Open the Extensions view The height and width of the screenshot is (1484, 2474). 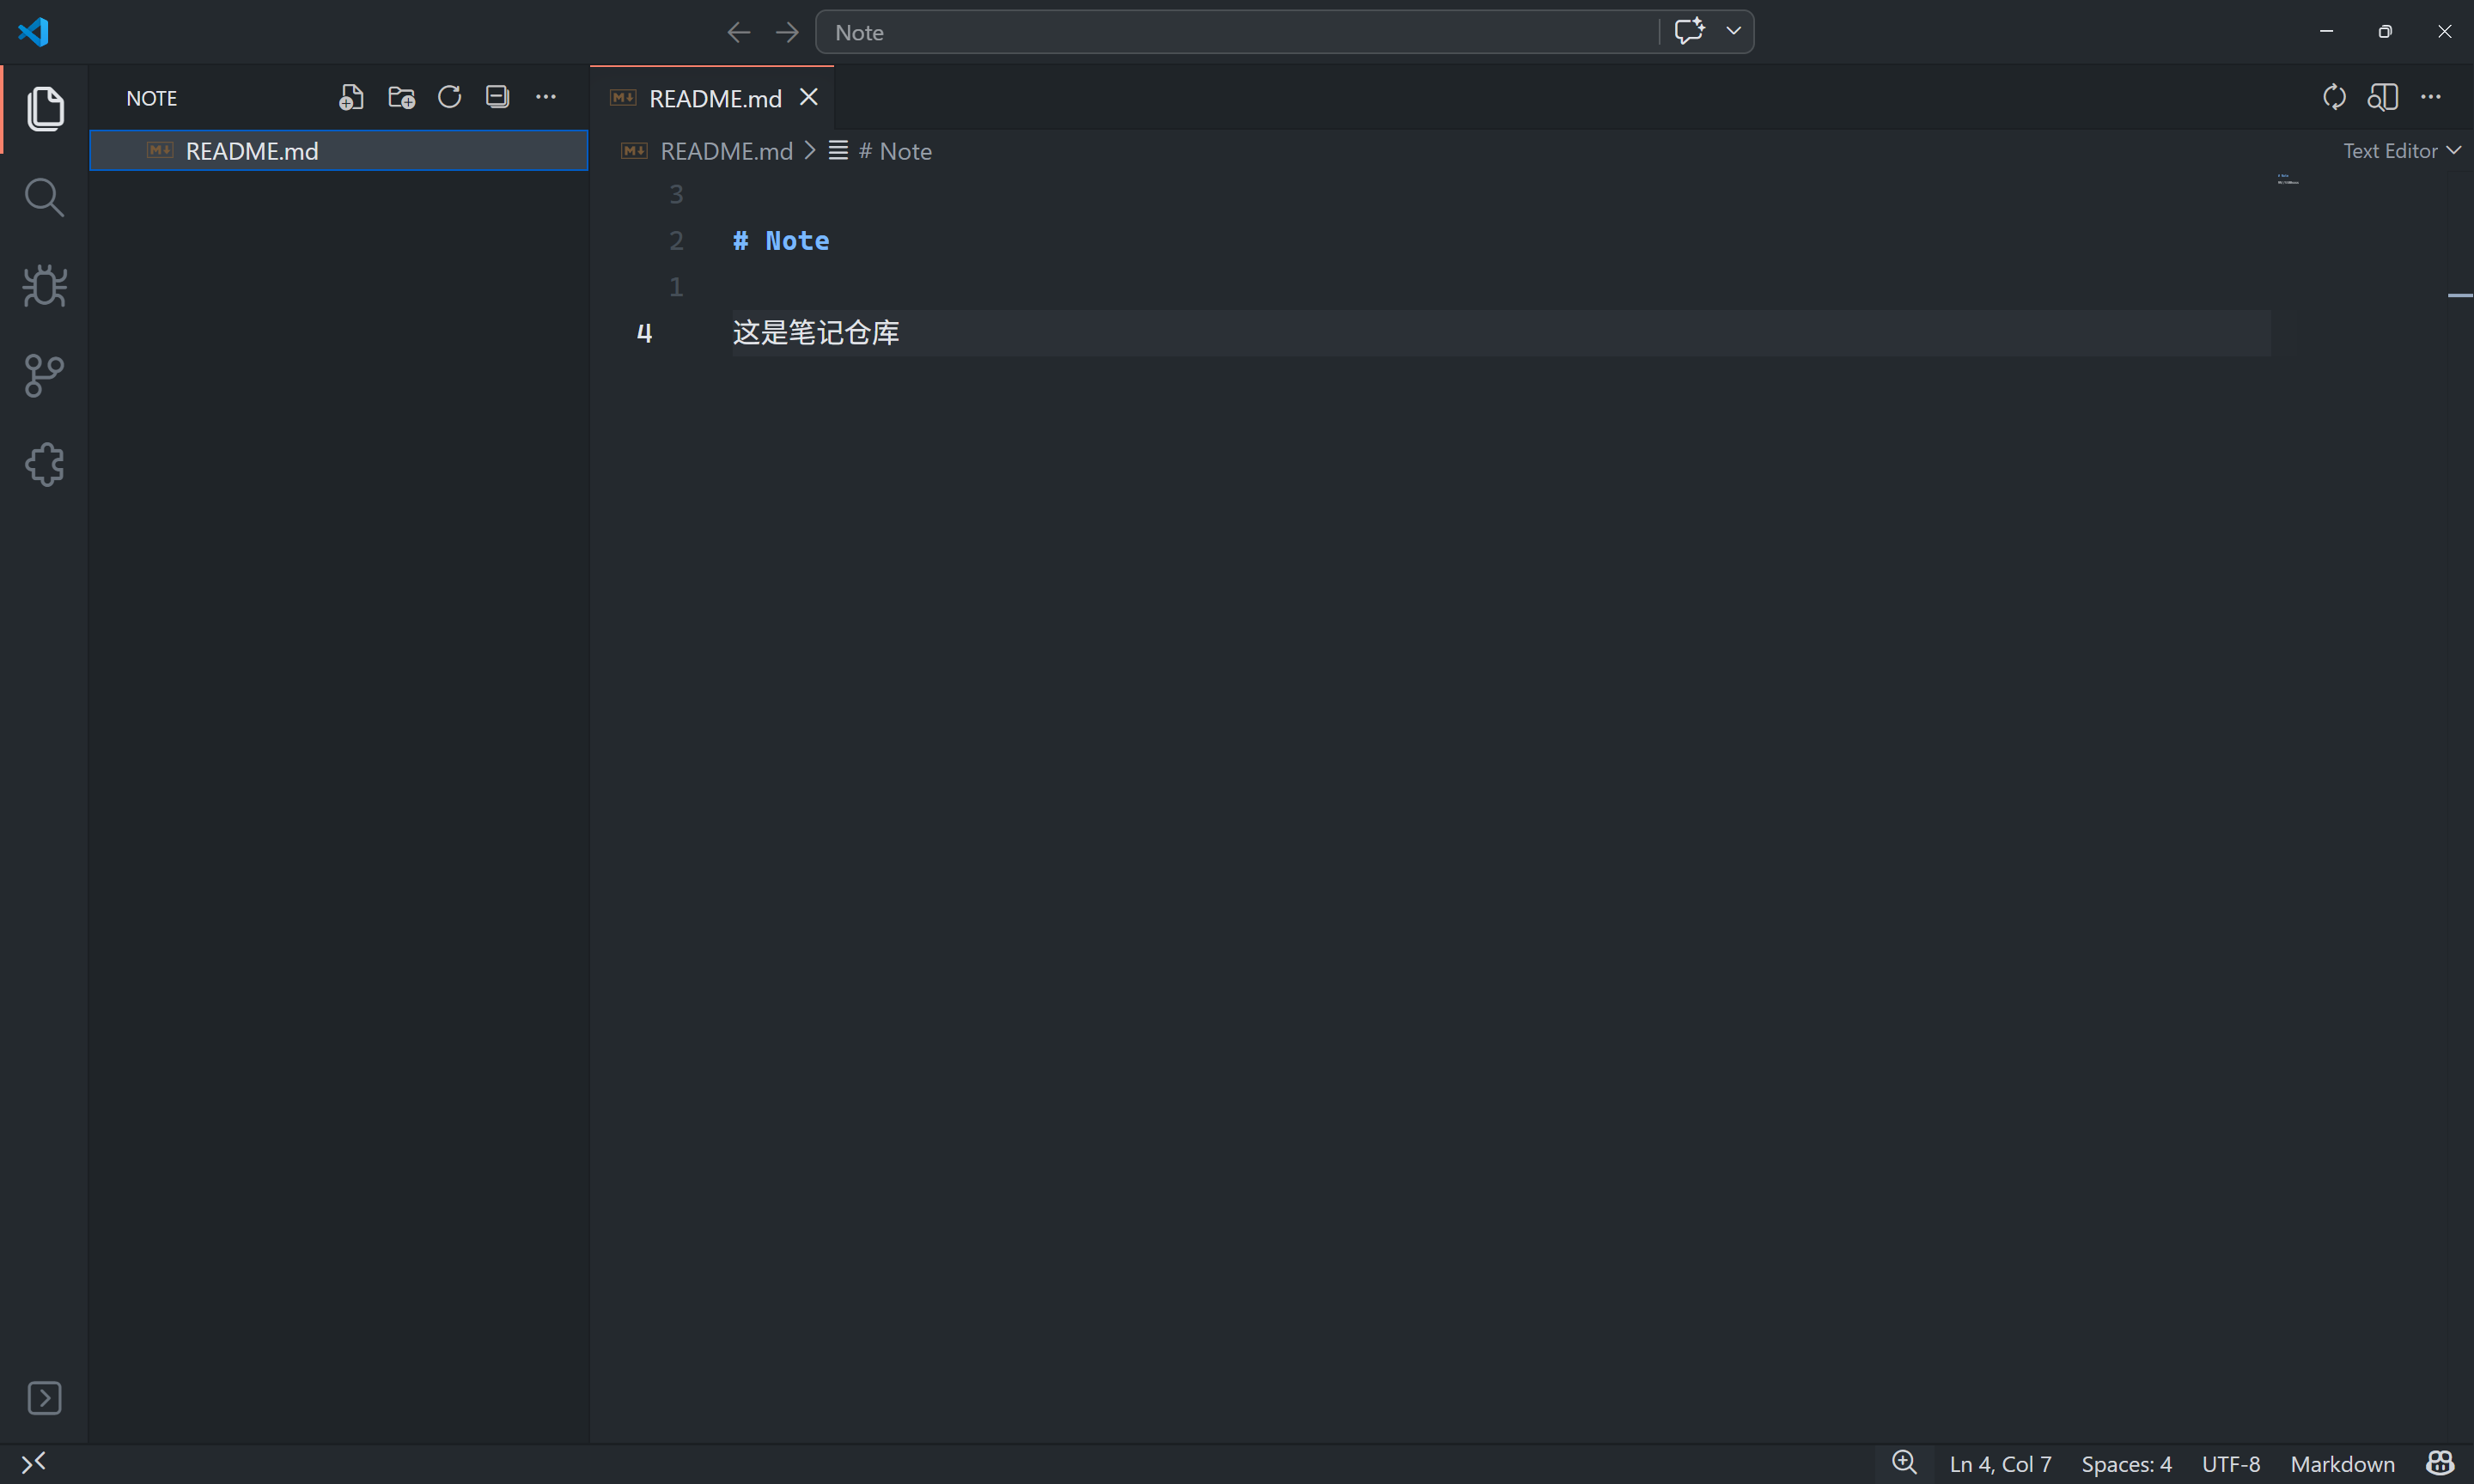44,465
